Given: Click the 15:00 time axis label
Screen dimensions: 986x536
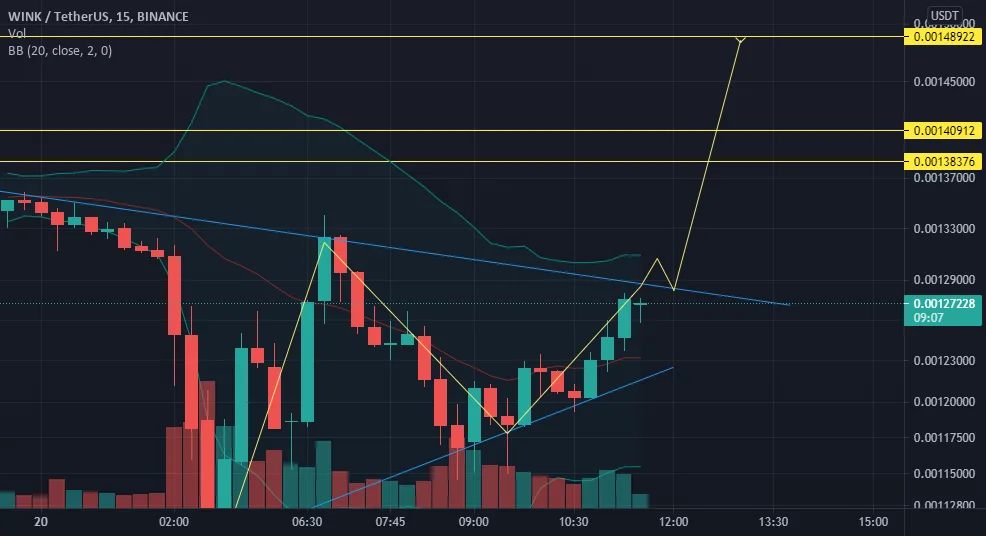Looking at the screenshot, I should (873, 522).
